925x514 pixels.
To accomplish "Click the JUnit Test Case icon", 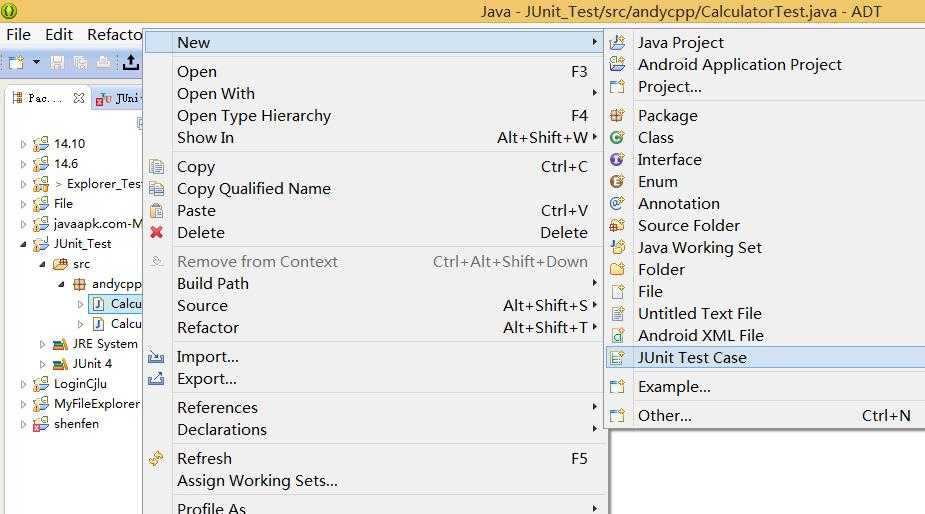I will (x=617, y=358).
